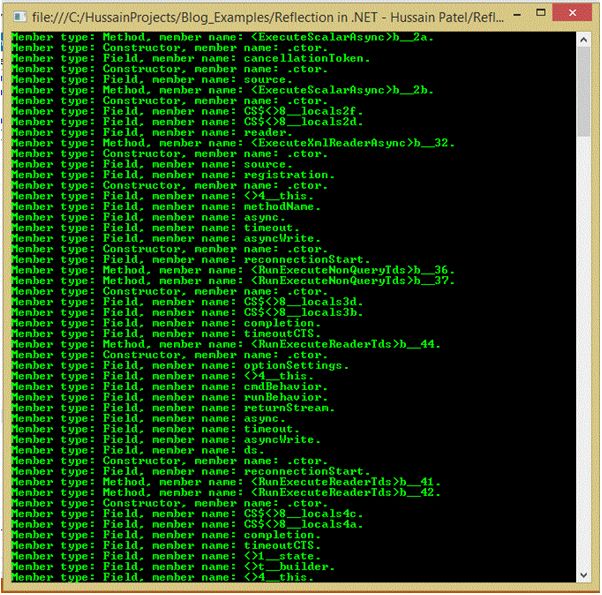Click the line with <ExecuteScalarAsync>b__2a
Viewport: 602px width, 595px height.
tap(222, 37)
